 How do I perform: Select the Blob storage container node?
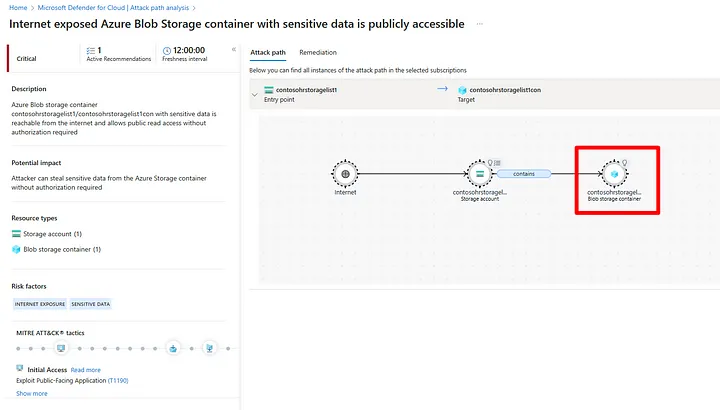pos(614,174)
